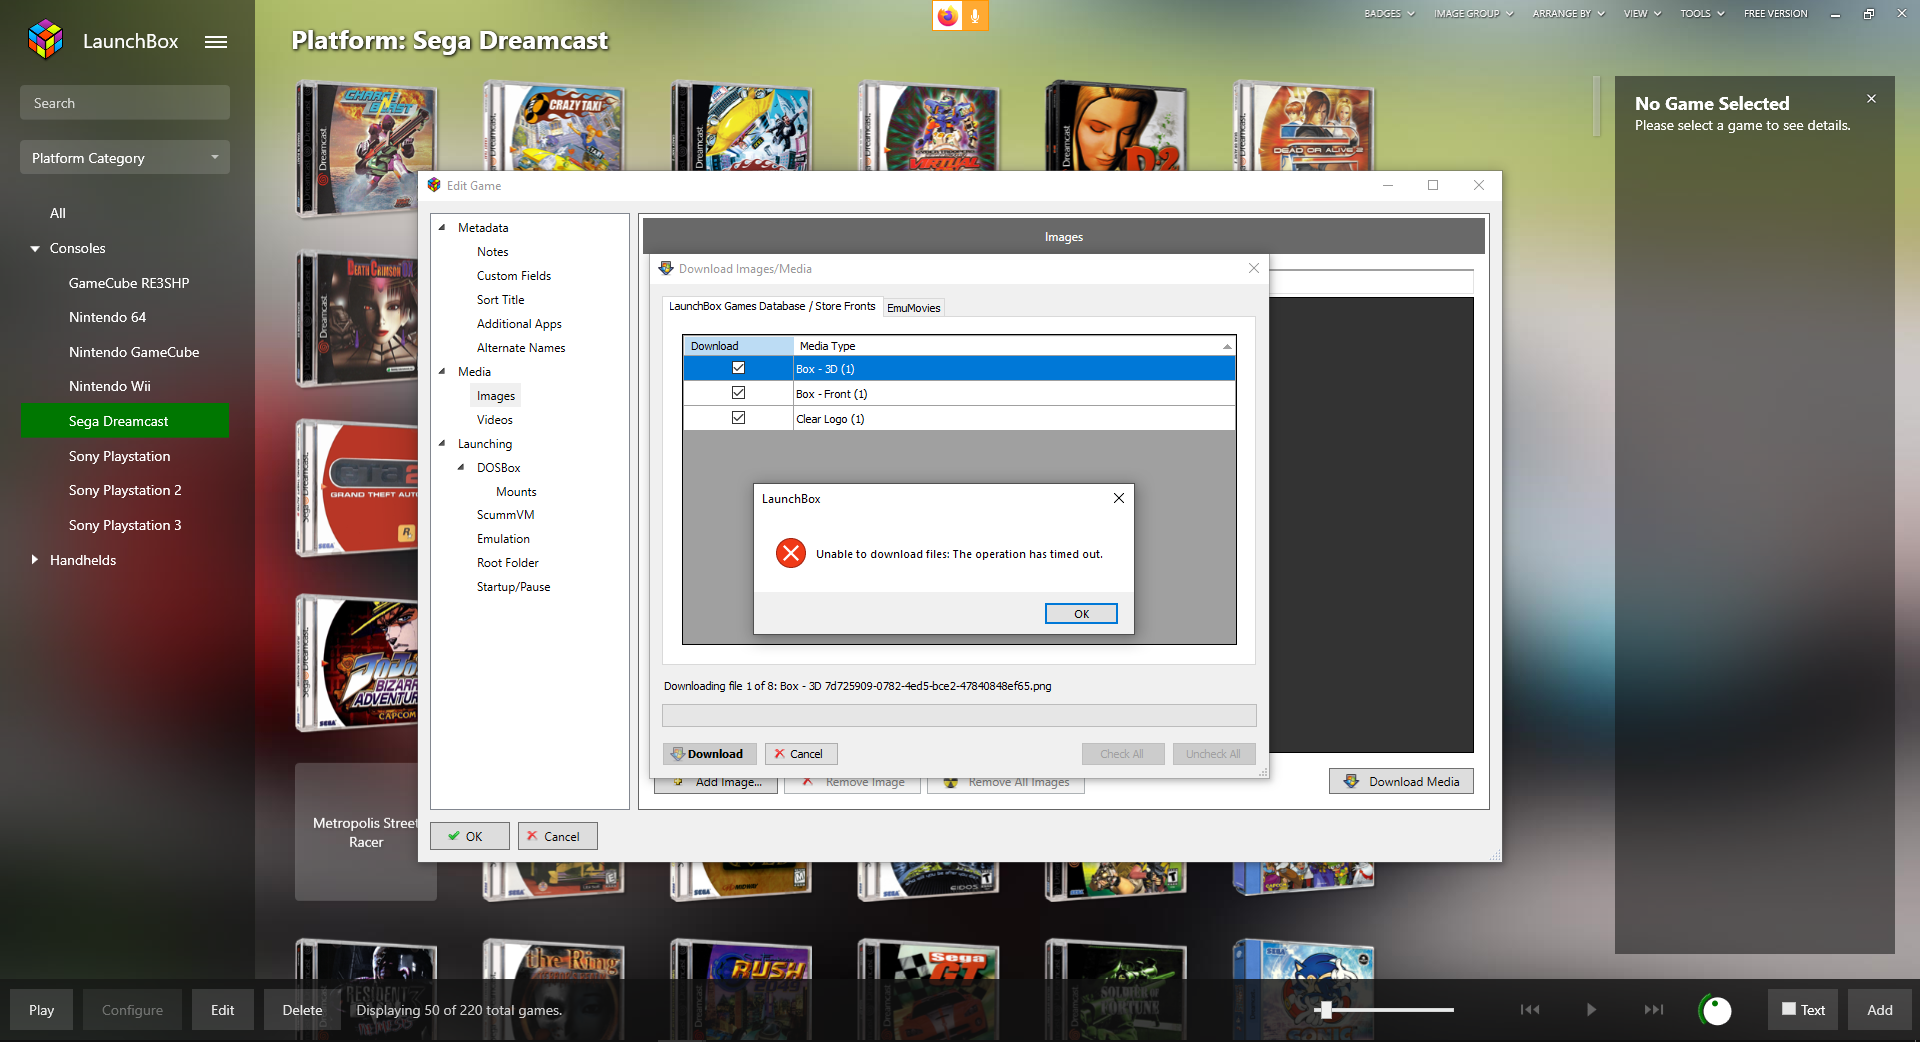Collapse the Metadata tree node
Viewport: 1920px width, 1042px height.
pyautogui.click(x=442, y=227)
